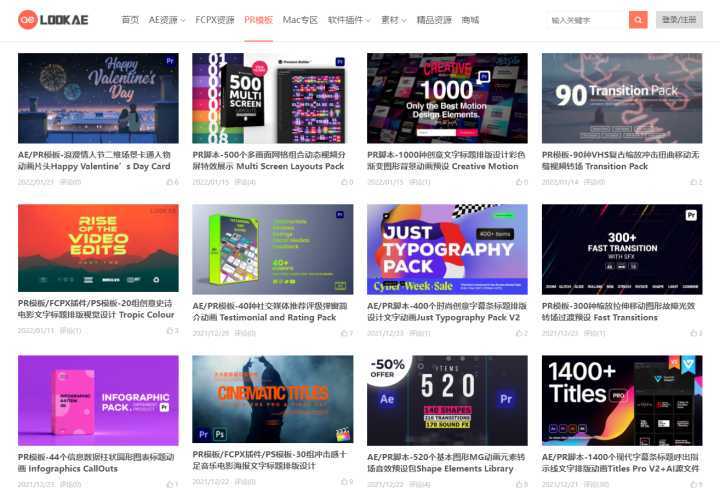Click the 登录/注册 button
This screenshot has height=494, width=720.
pyautogui.click(x=679, y=20)
